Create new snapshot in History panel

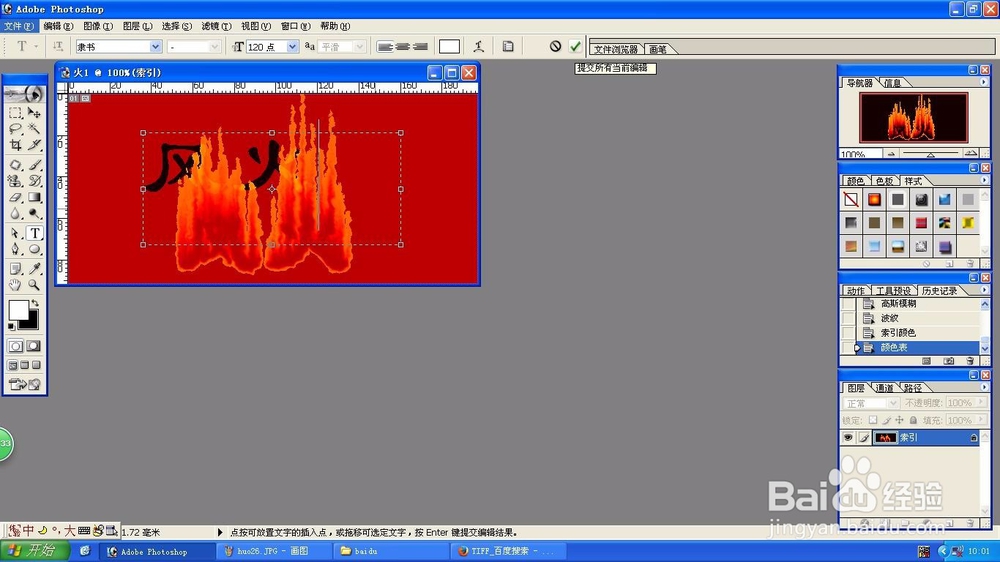[x=949, y=361]
